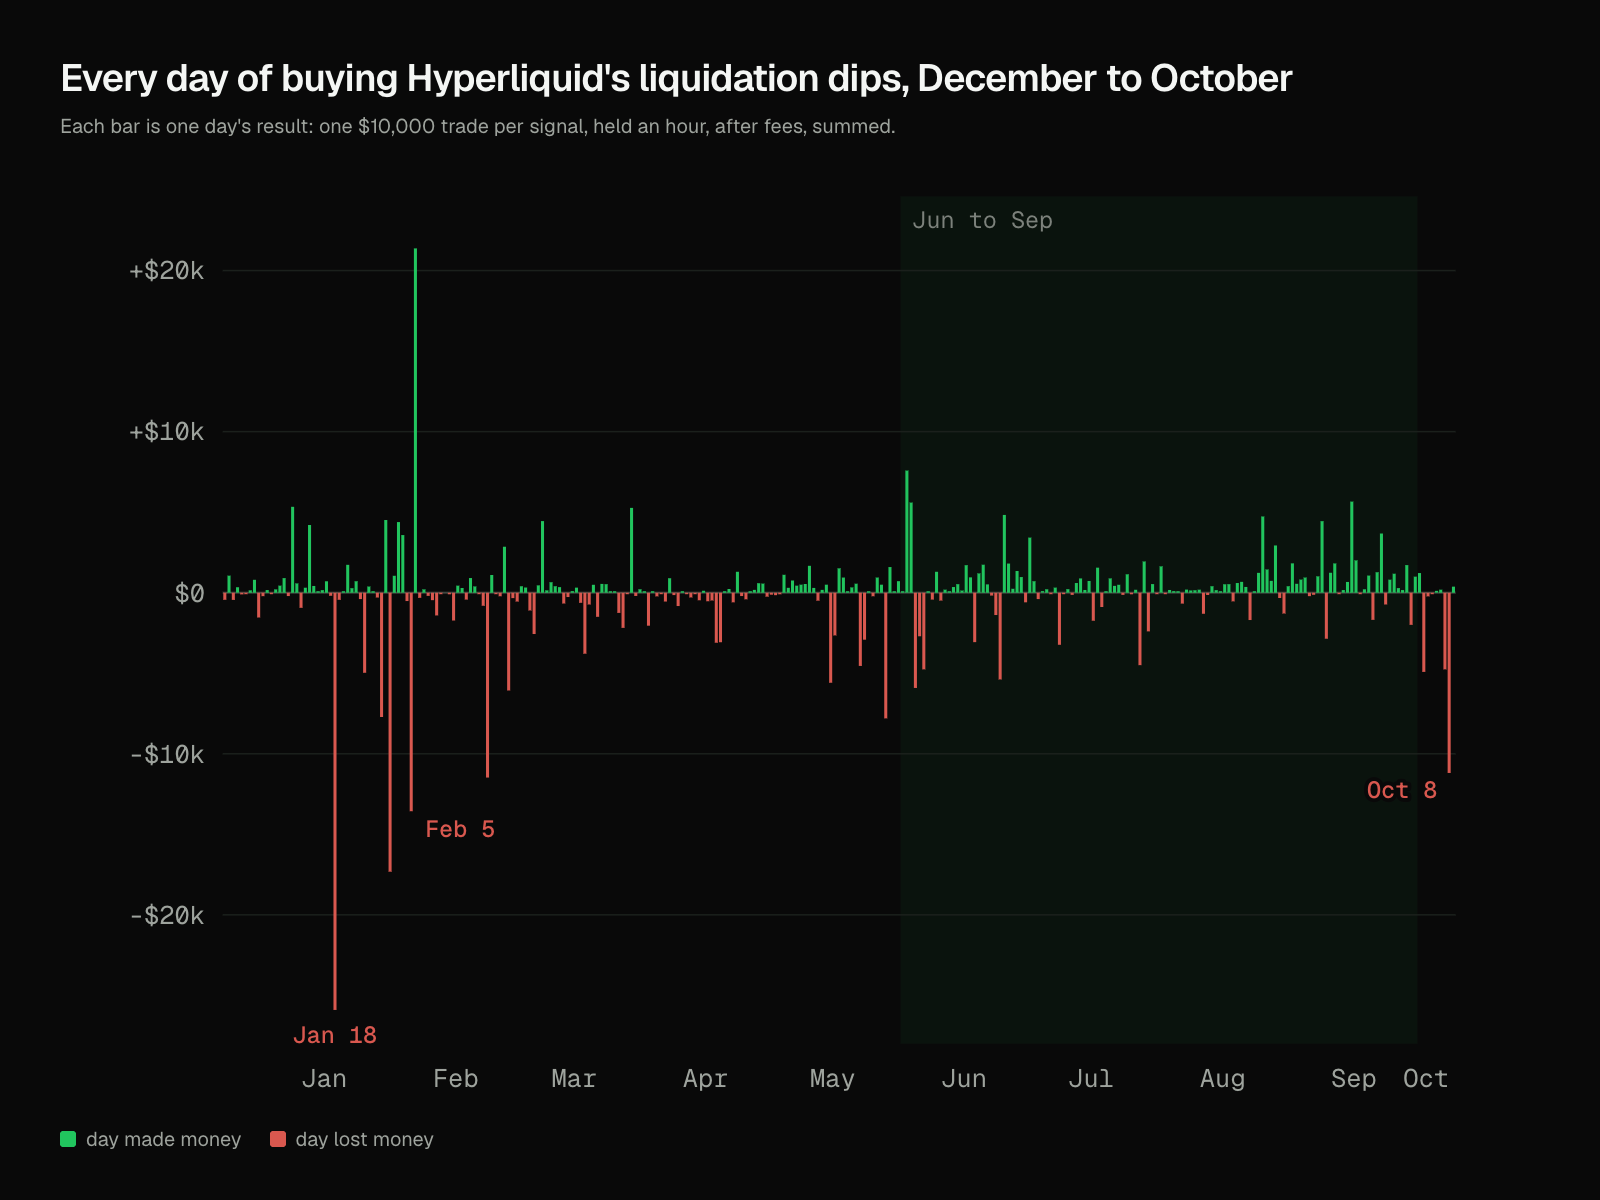Screen dimensions: 1600x1200
Task: Click the 'Jan 18' loss annotation
Action: (335, 1035)
